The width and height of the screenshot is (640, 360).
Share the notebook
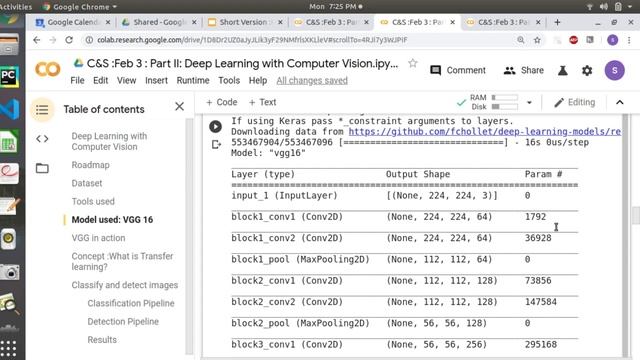pyautogui.click(x=523, y=70)
